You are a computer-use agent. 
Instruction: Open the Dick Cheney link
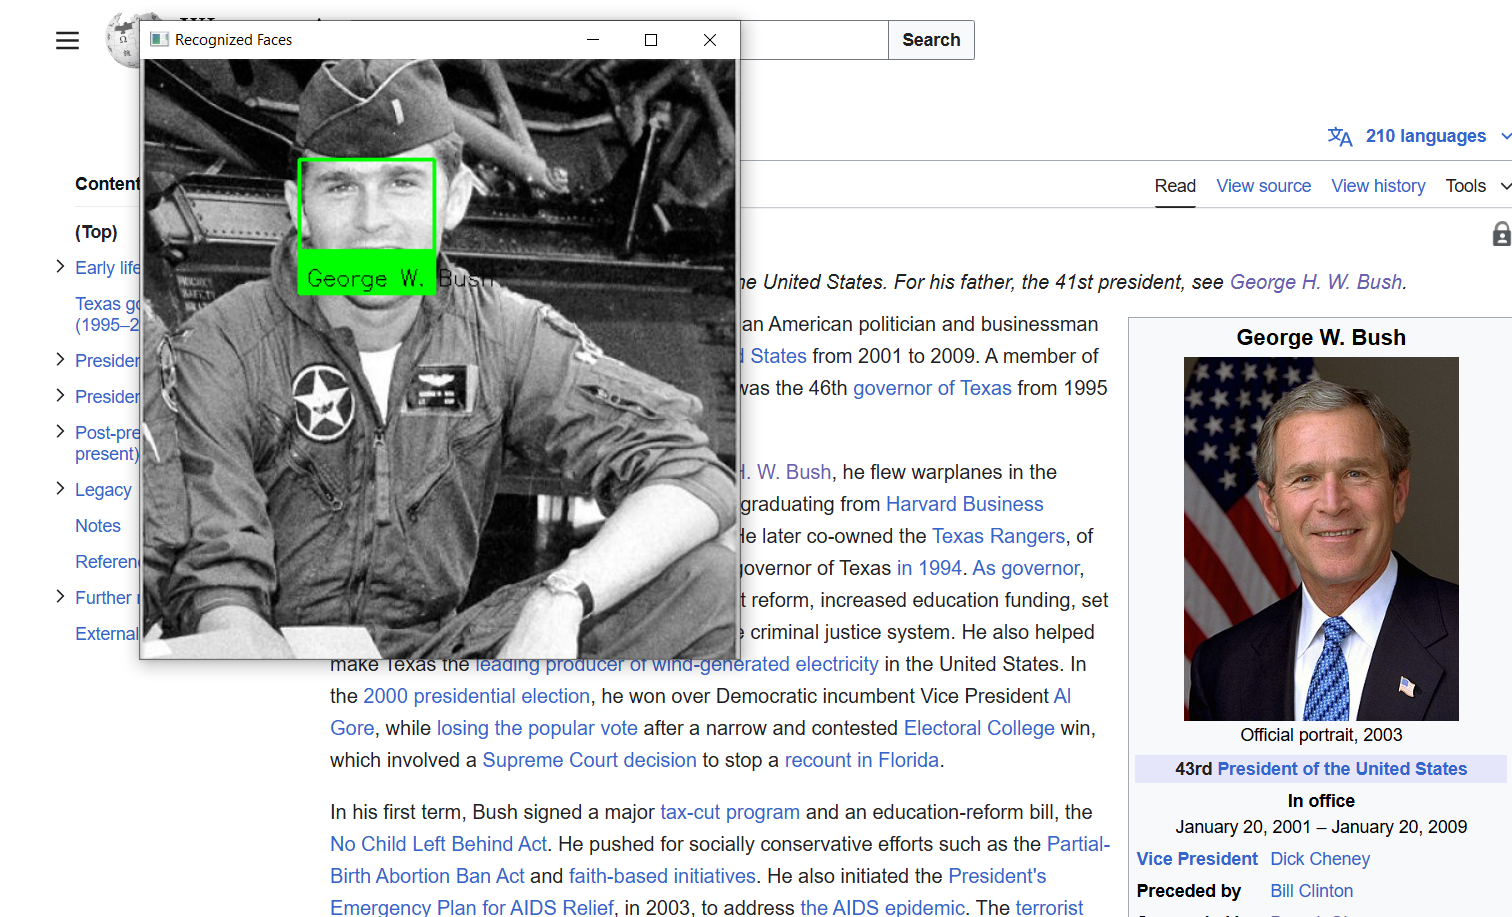click(1320, 859)
